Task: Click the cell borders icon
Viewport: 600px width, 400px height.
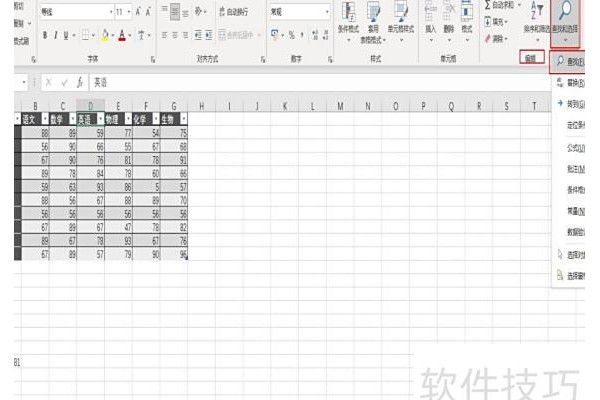Action: coord(85,35)
